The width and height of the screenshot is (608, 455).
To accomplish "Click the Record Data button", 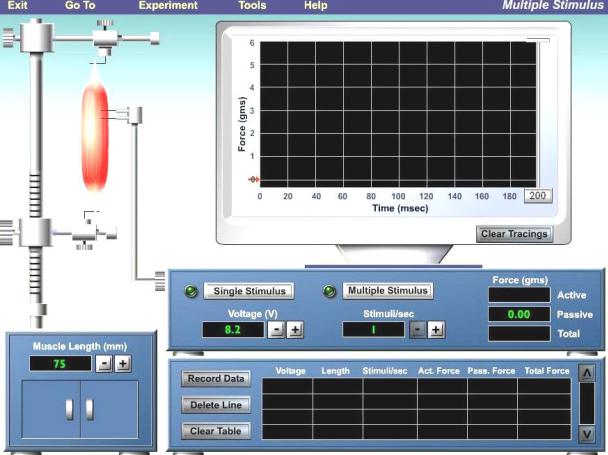I will (x=216, y=379).
